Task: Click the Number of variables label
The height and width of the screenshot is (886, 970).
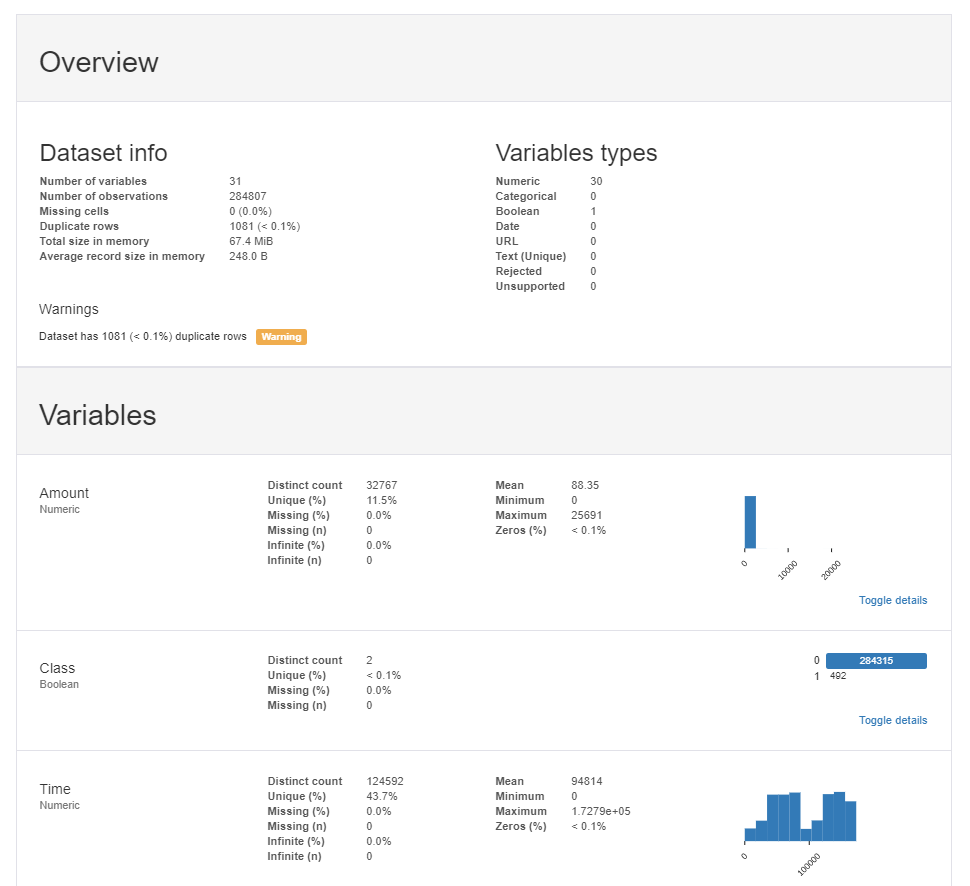Action: click(x=93, y=181)
